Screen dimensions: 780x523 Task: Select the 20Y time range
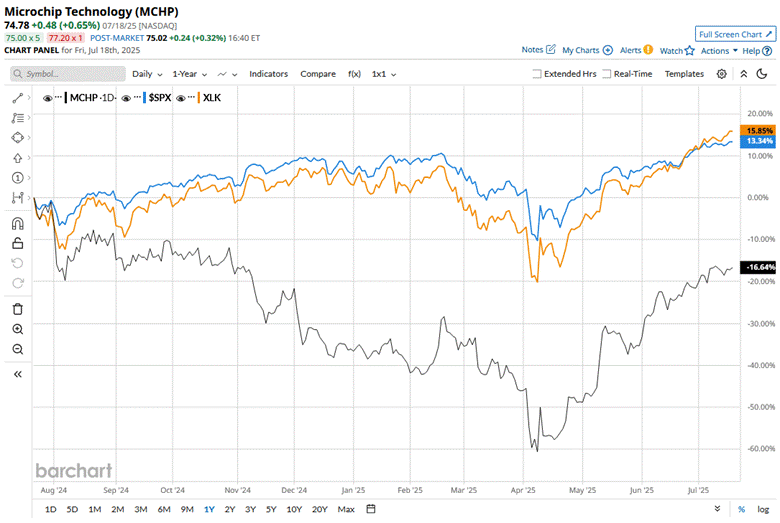pyautogui.click(x=319, y=509)
